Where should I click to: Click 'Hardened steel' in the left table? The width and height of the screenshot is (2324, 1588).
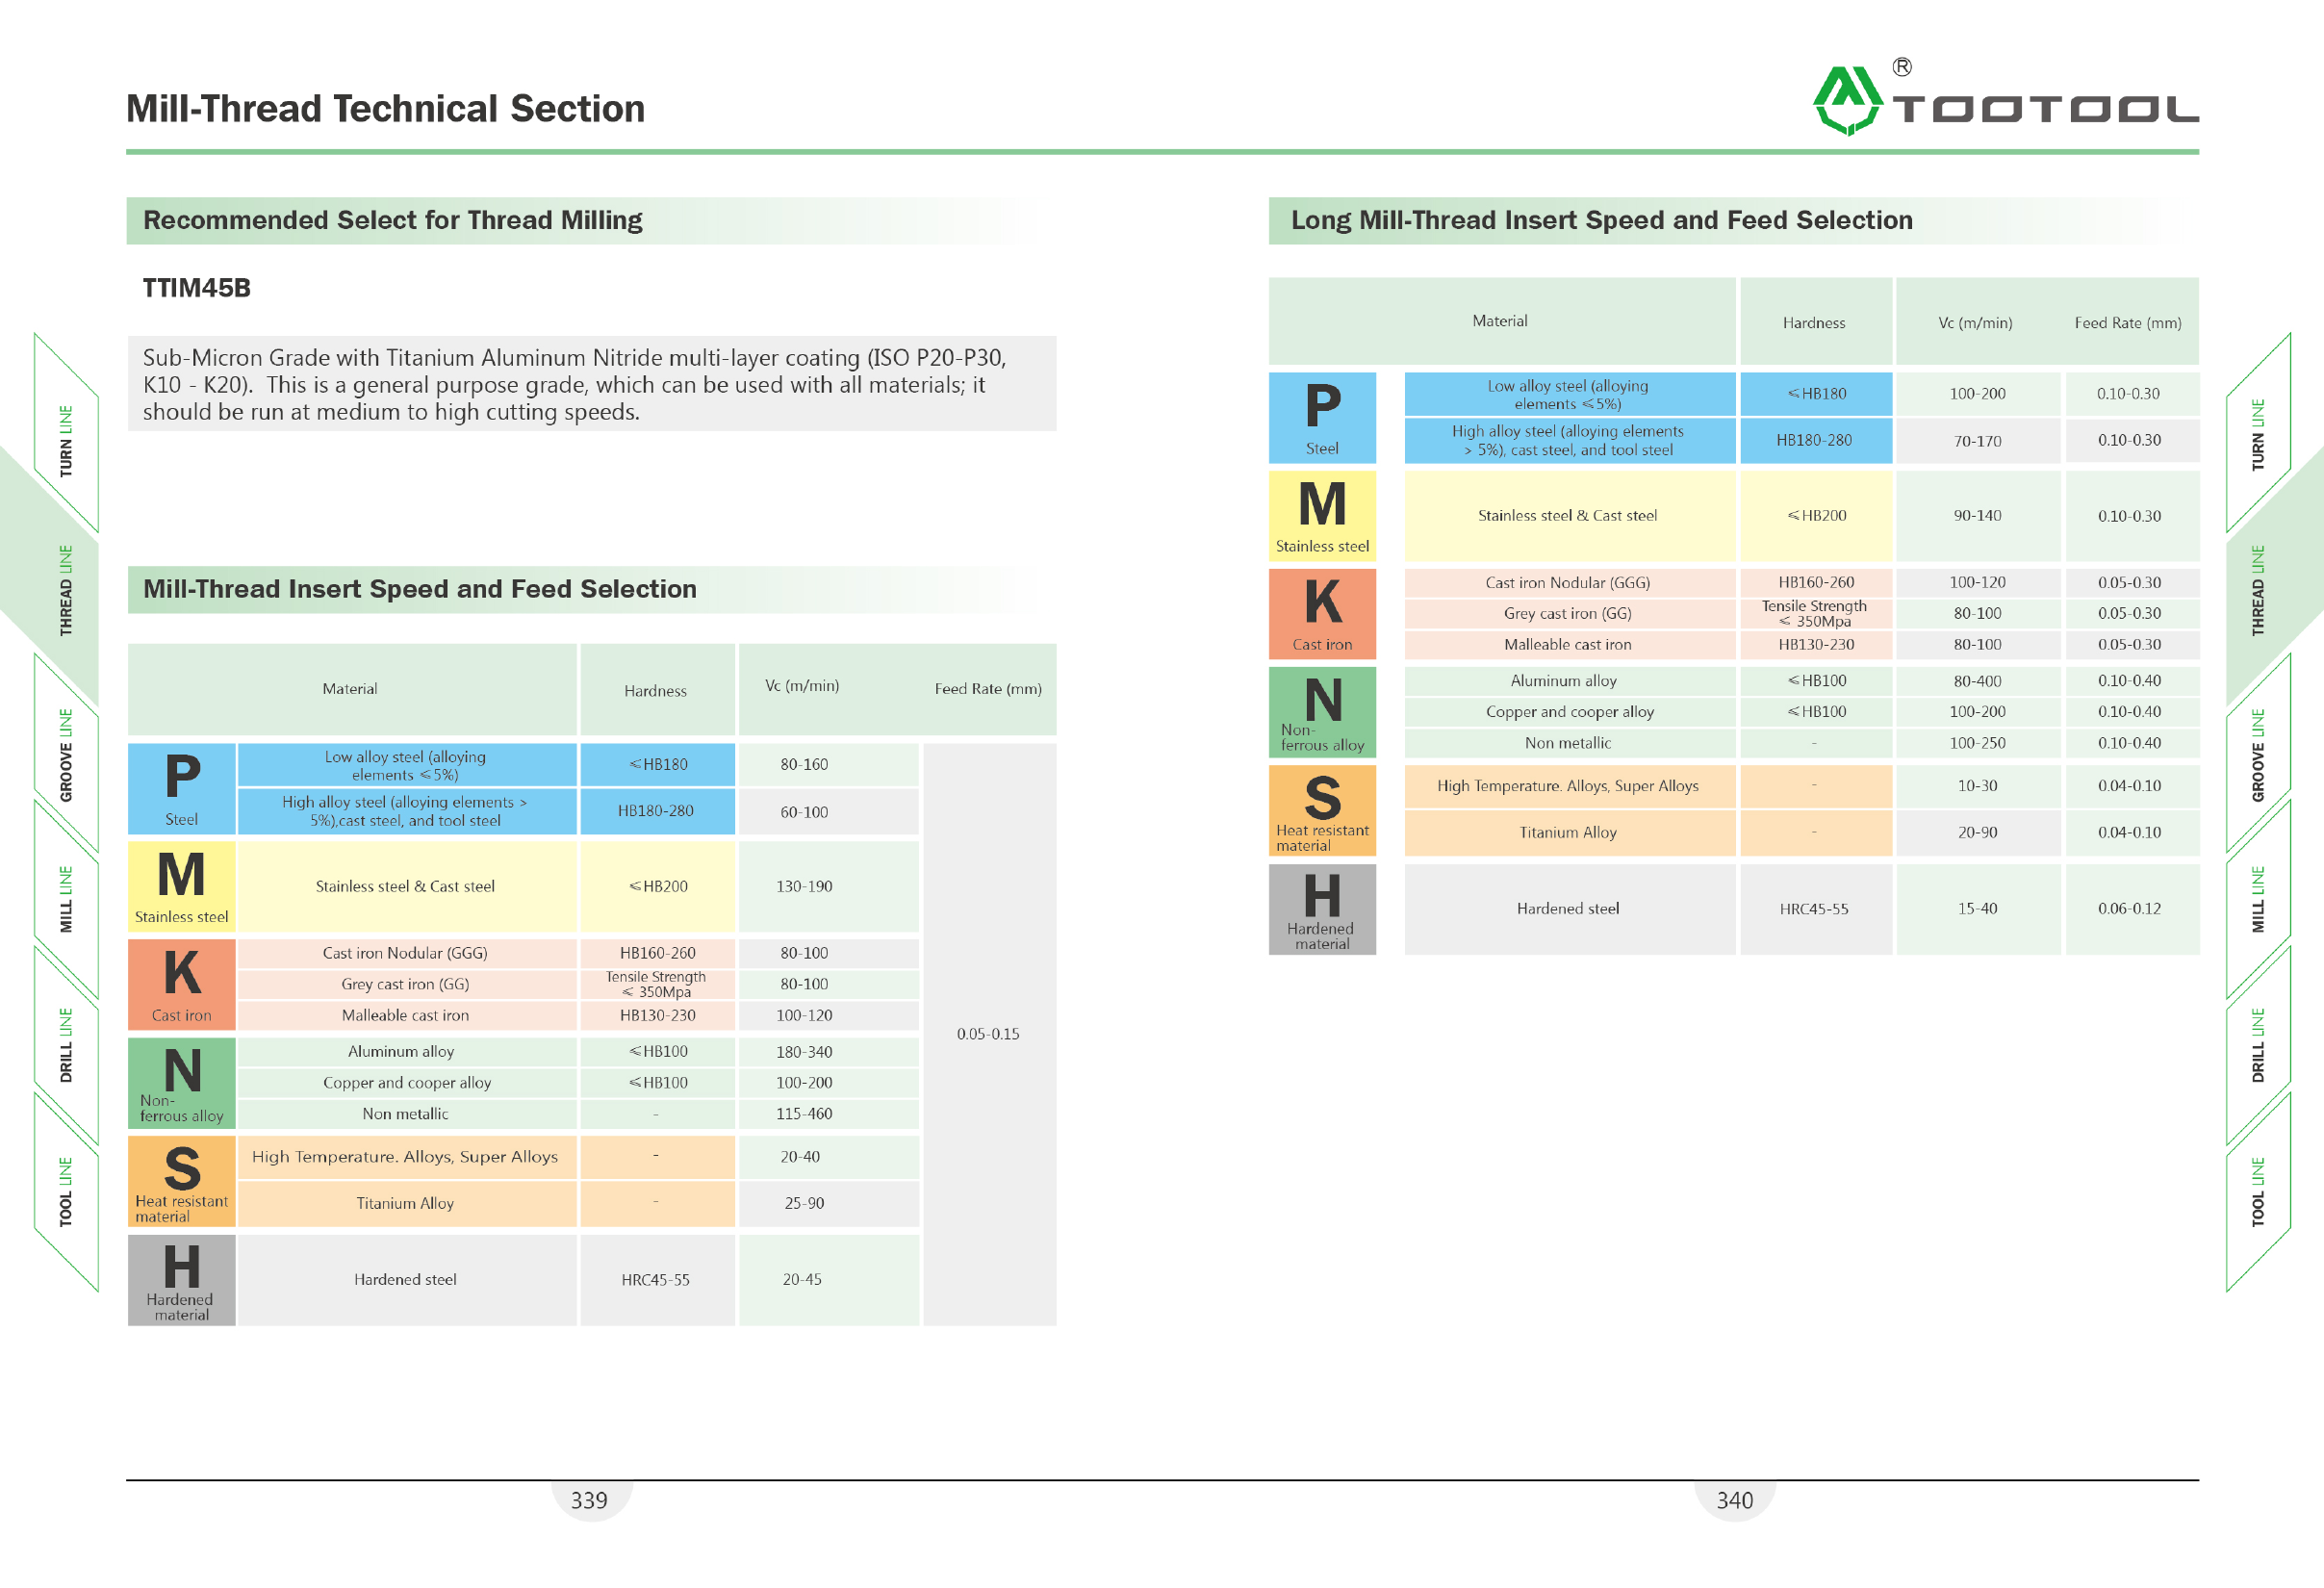[x=405, y=1280]
